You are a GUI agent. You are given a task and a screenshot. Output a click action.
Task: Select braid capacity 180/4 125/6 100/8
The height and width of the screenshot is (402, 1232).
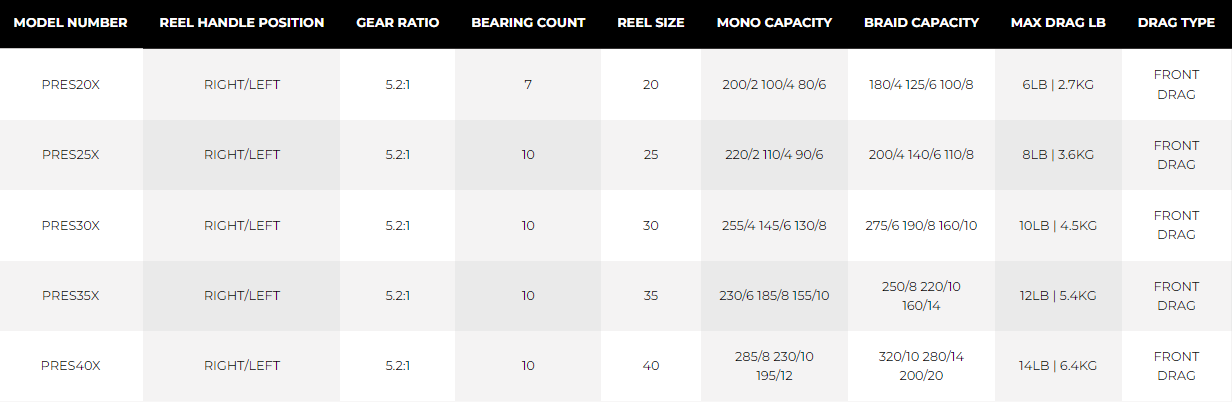(921, 85)
